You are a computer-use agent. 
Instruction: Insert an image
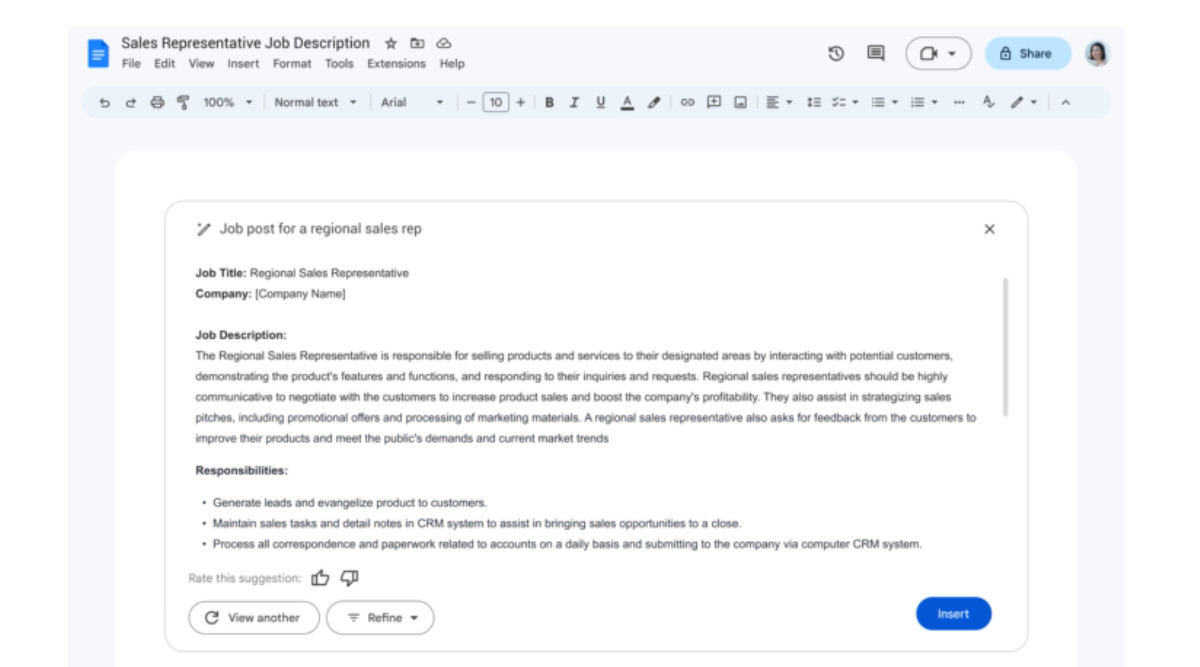pos(741,101)
